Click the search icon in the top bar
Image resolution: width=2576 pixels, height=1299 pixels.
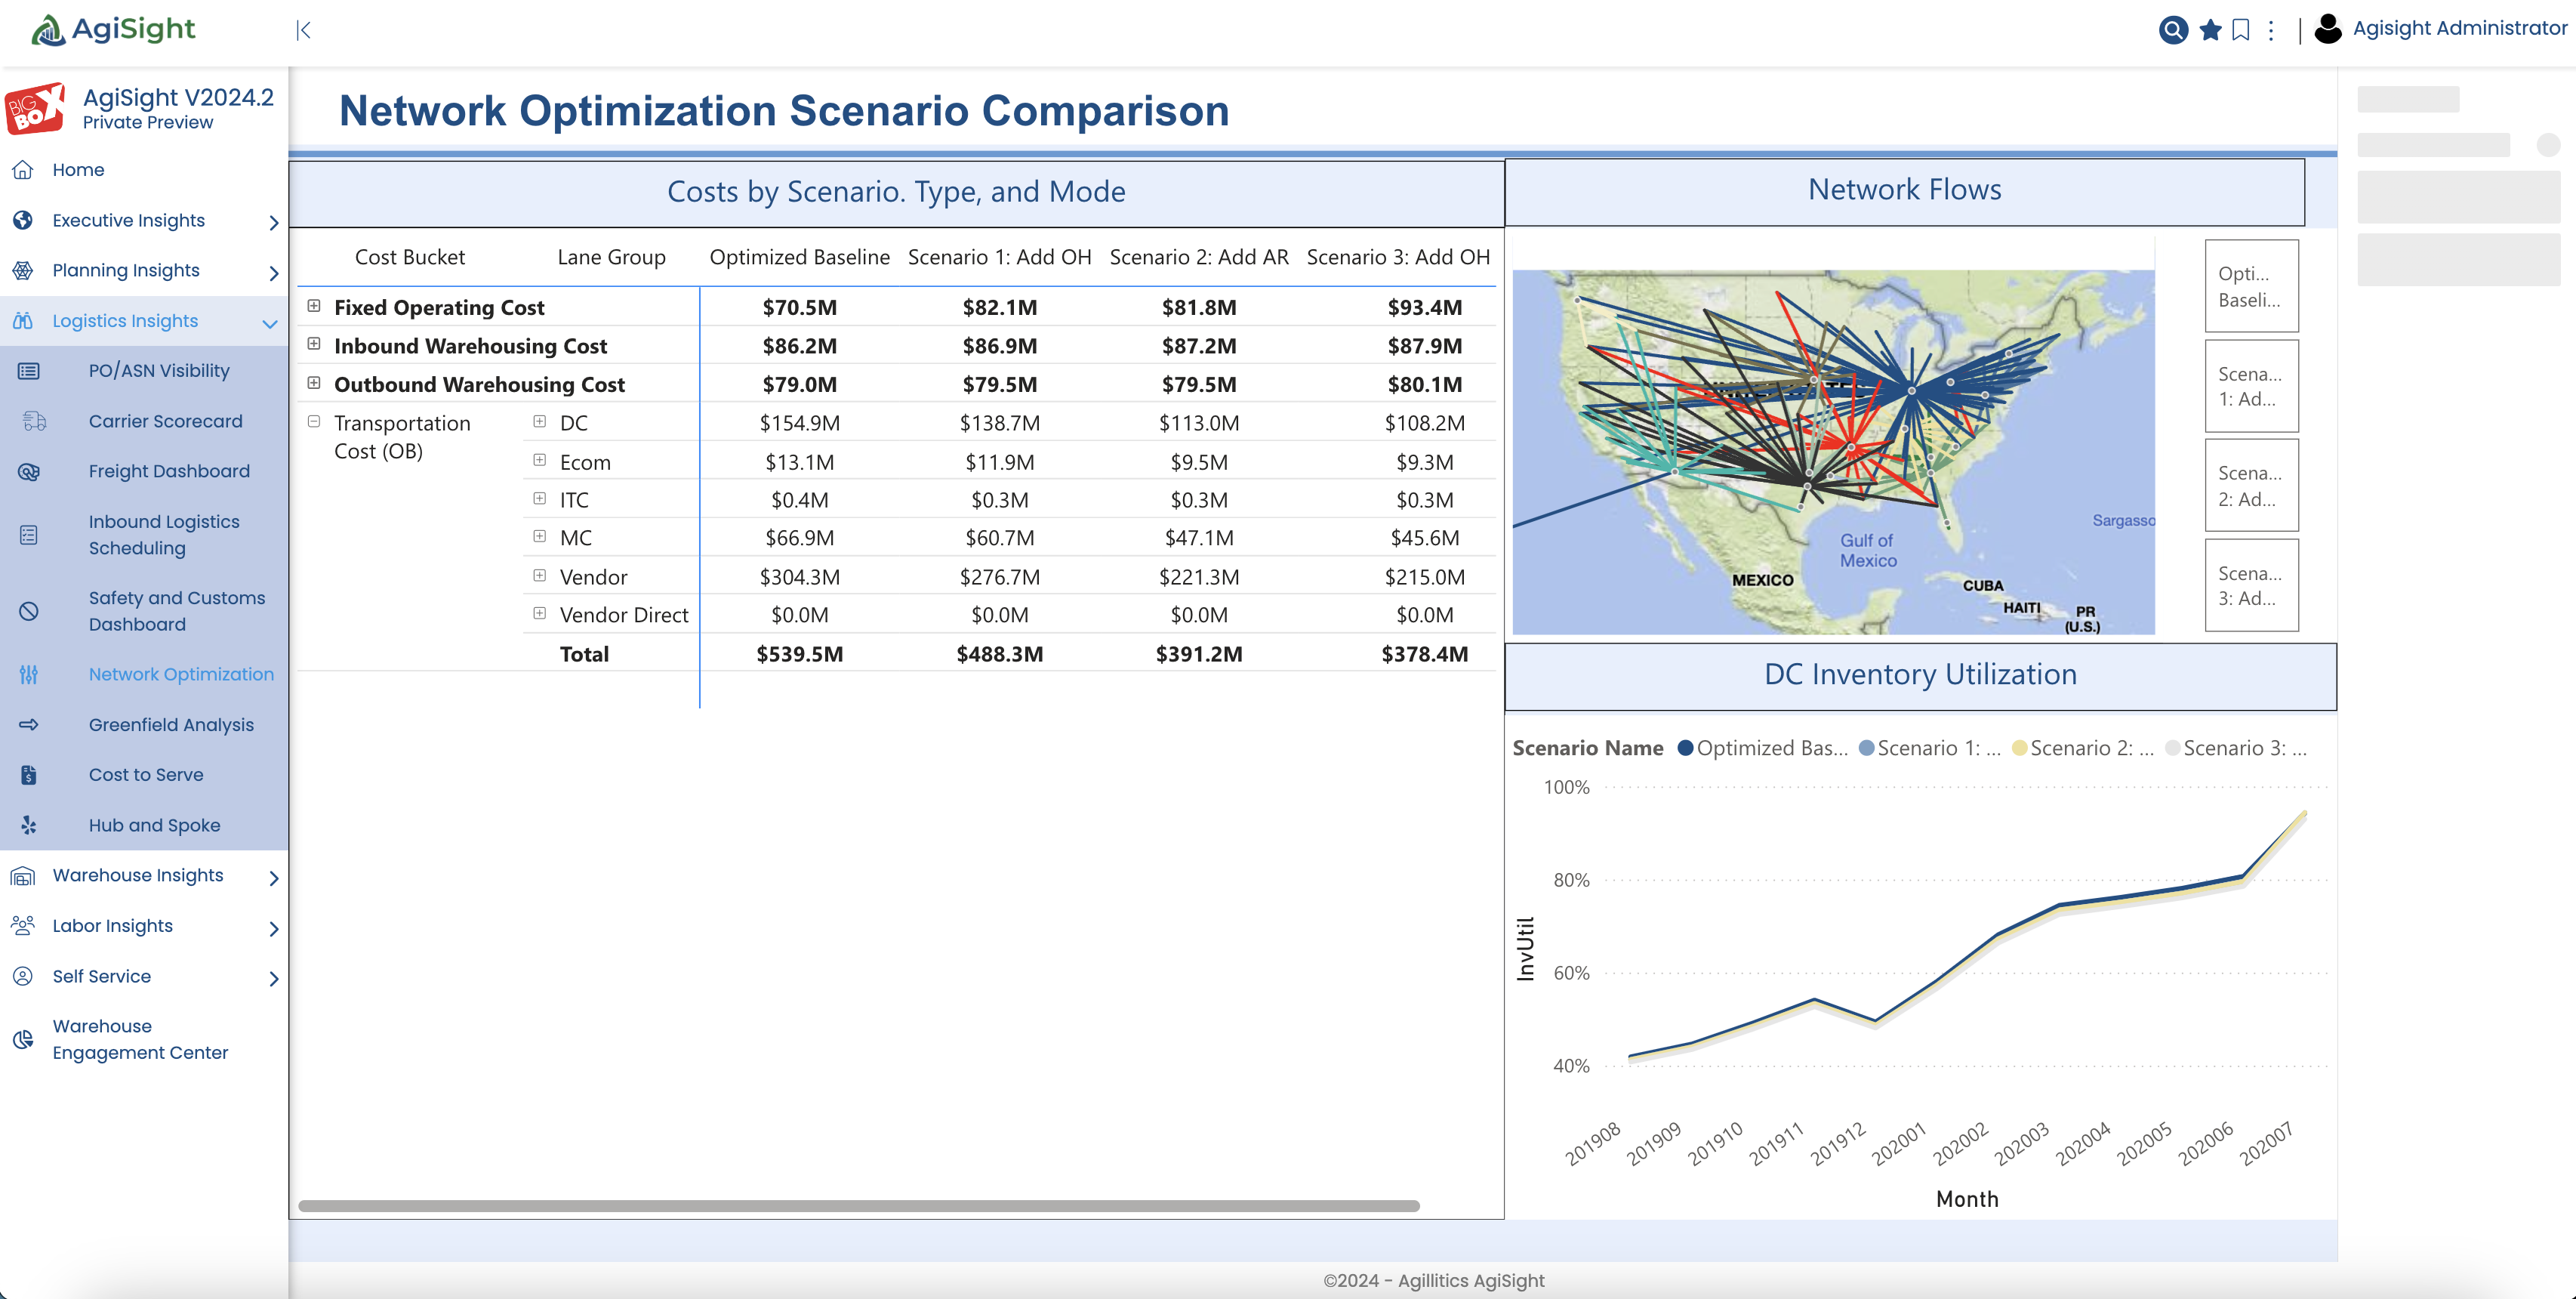(2172, 30)
